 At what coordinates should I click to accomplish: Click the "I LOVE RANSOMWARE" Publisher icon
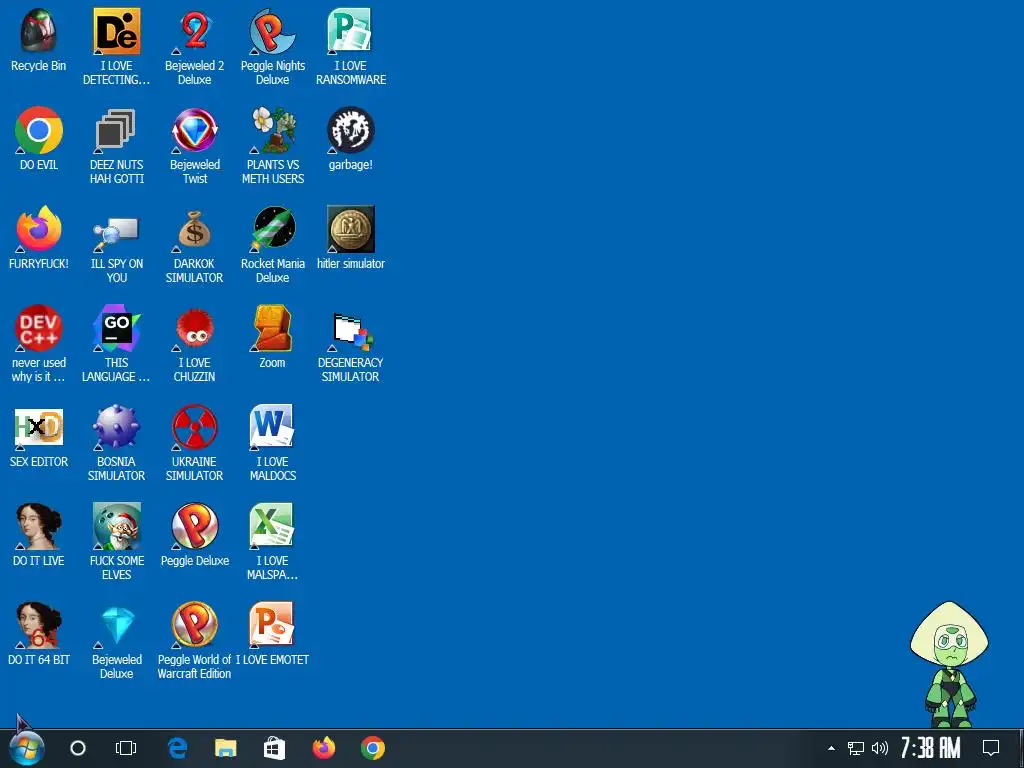351,31
